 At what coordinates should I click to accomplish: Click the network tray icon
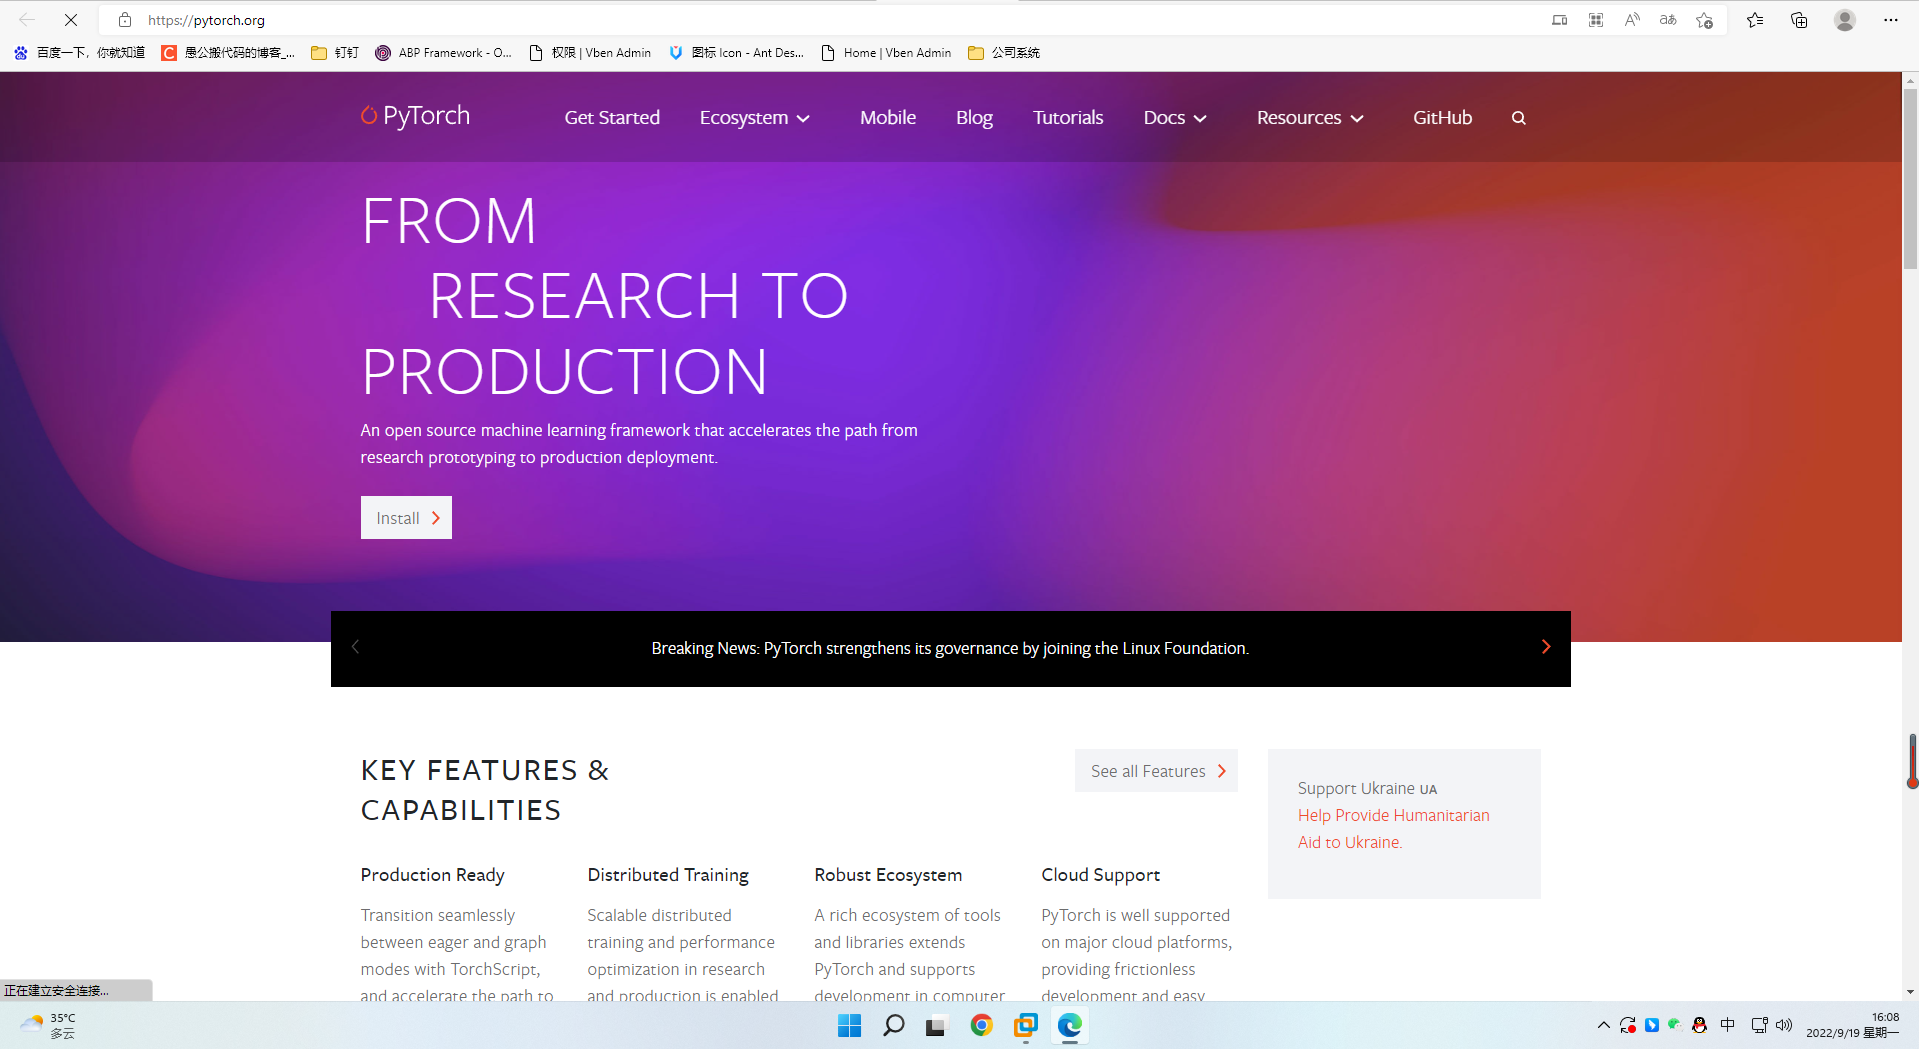coord(1759,1025)
